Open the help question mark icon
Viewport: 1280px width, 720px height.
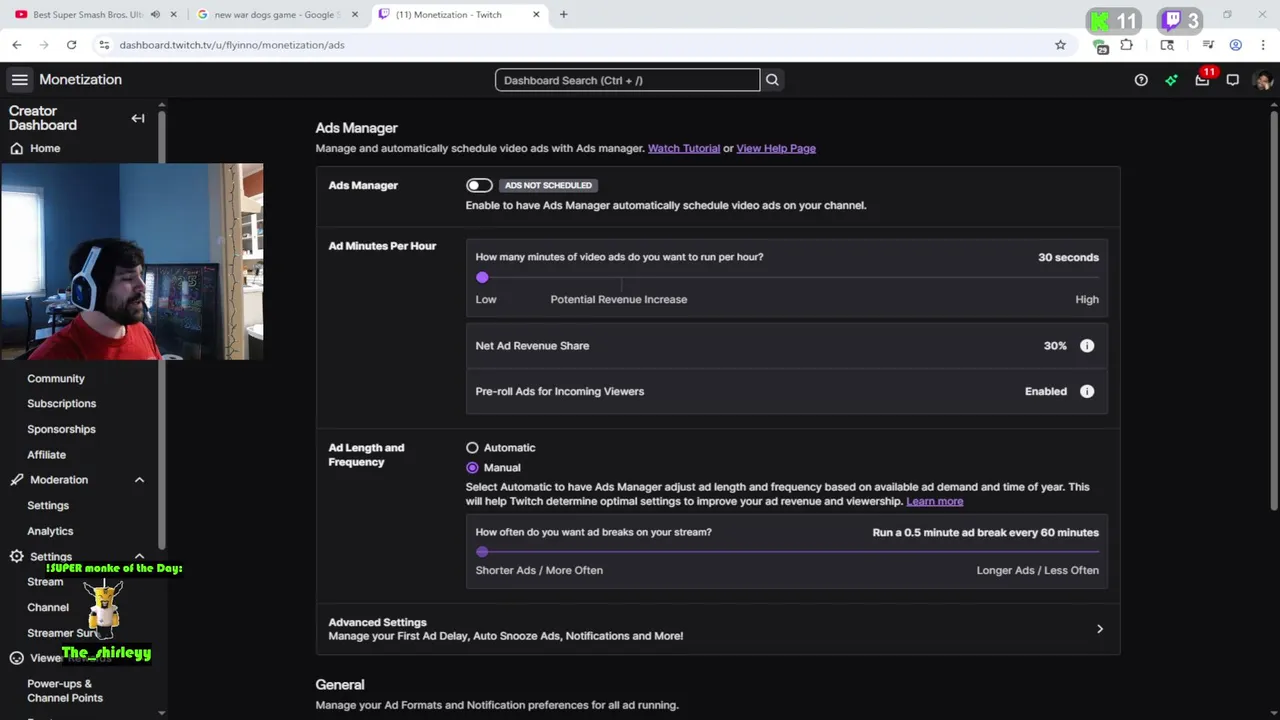coord(1141,80)
